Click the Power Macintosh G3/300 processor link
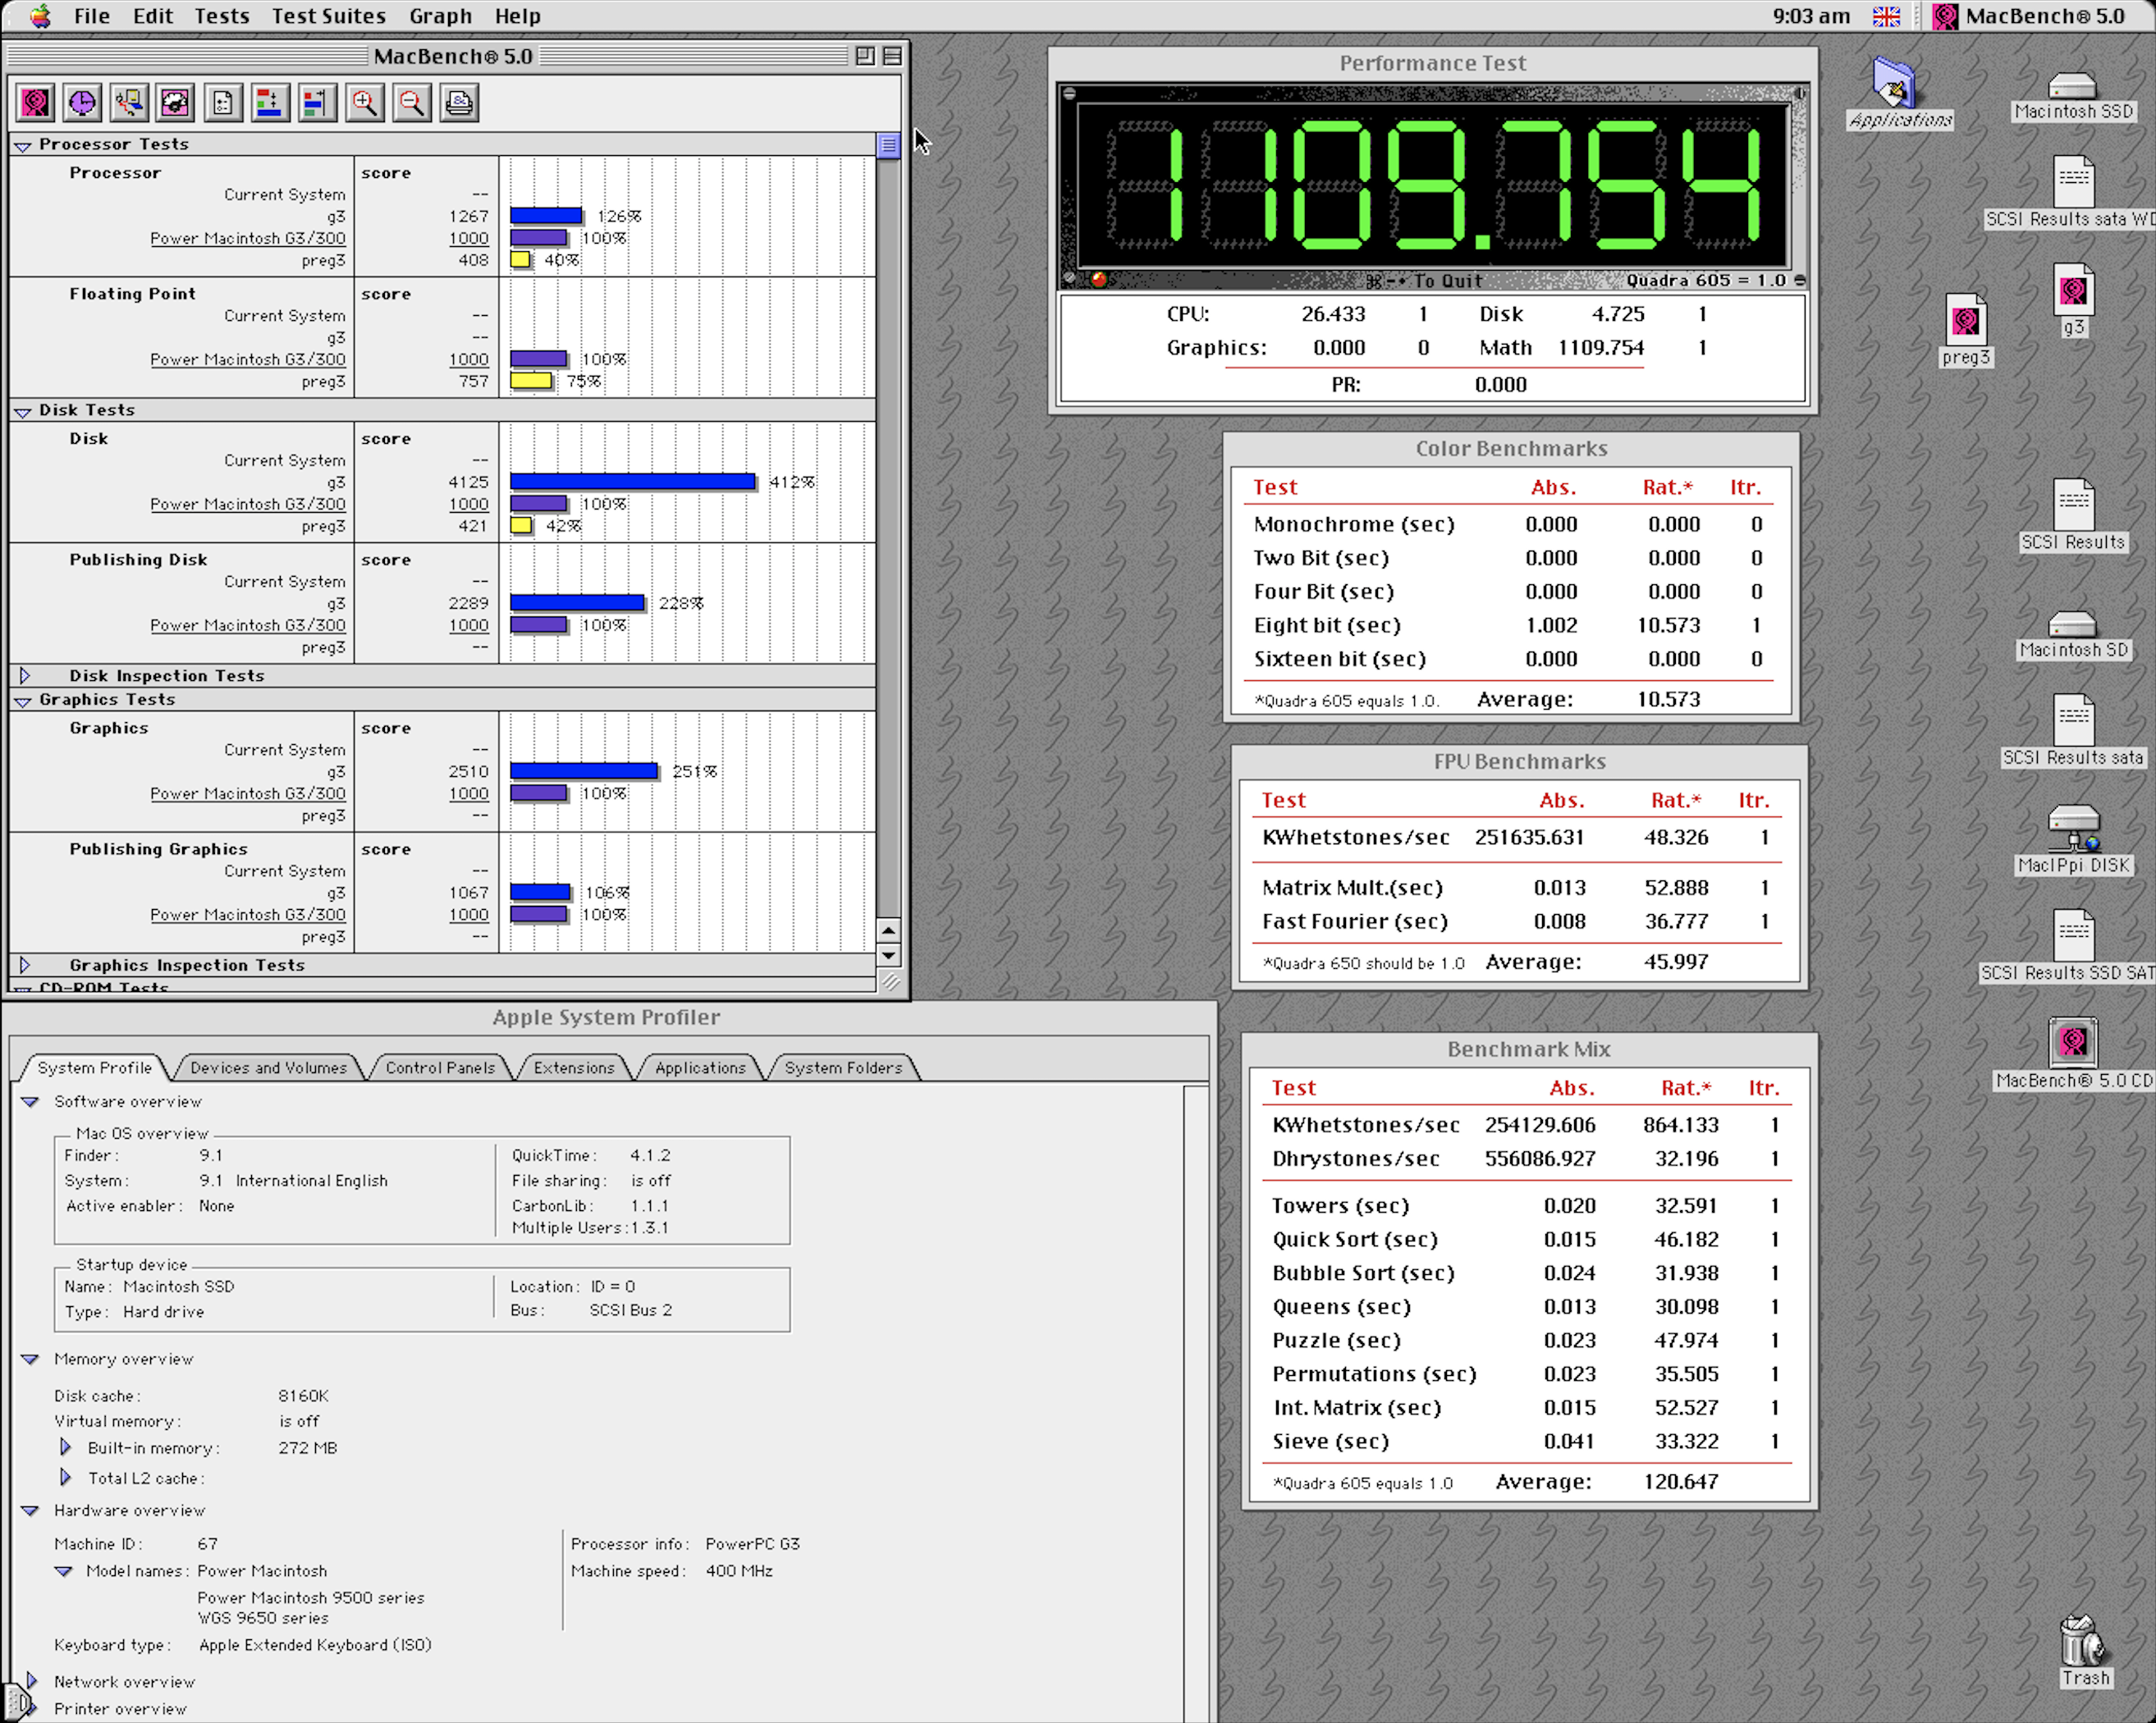 click(247, 238)
